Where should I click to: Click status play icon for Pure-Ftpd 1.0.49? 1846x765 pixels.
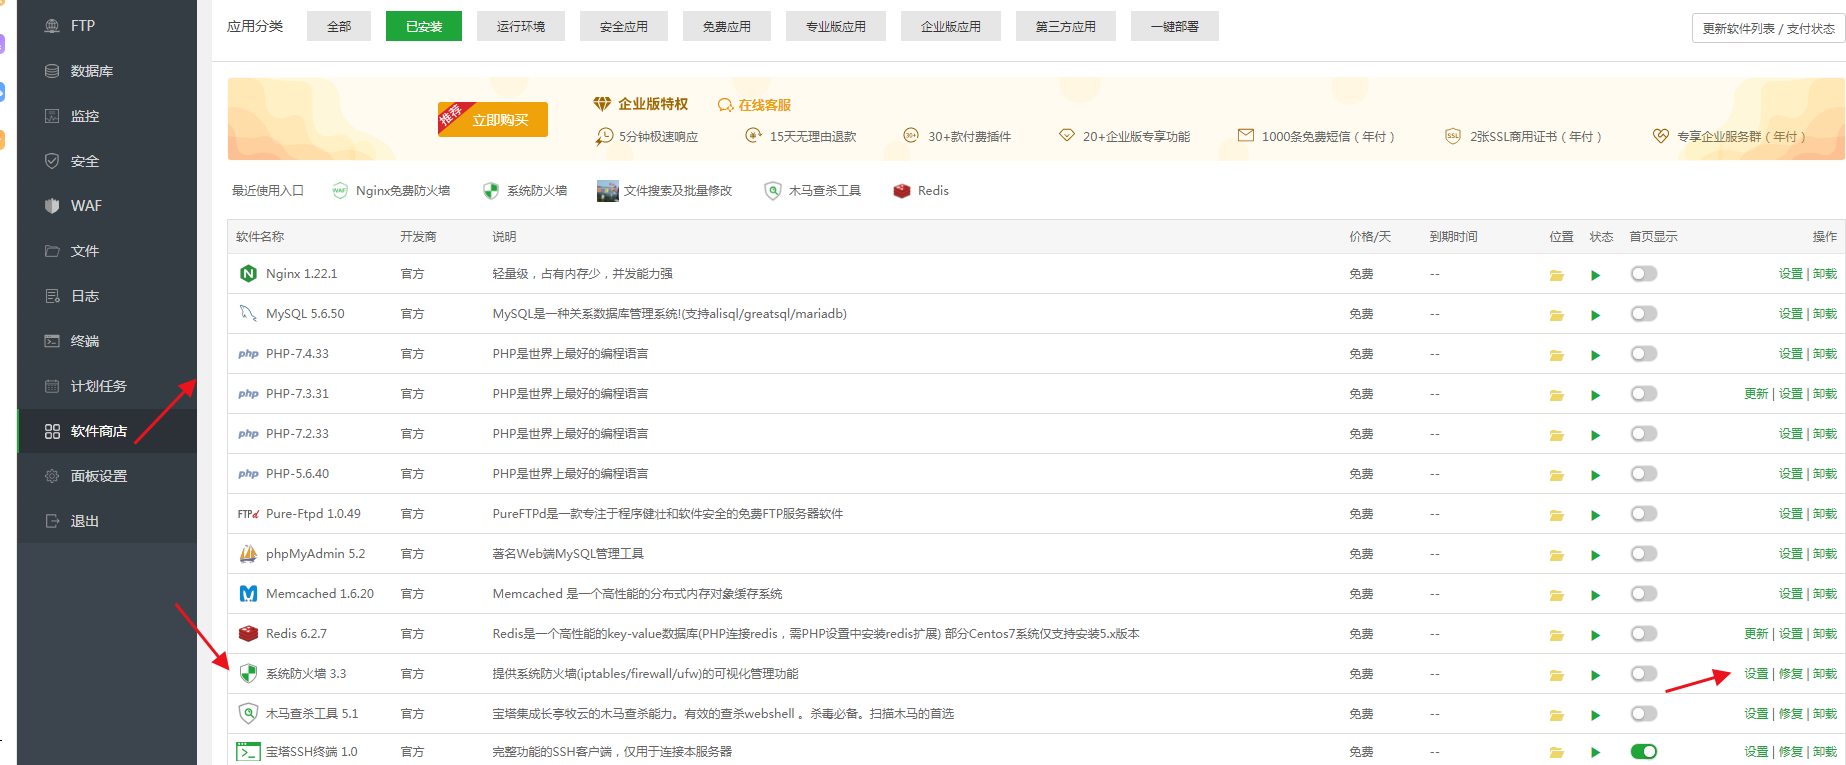pos(1596,515)
